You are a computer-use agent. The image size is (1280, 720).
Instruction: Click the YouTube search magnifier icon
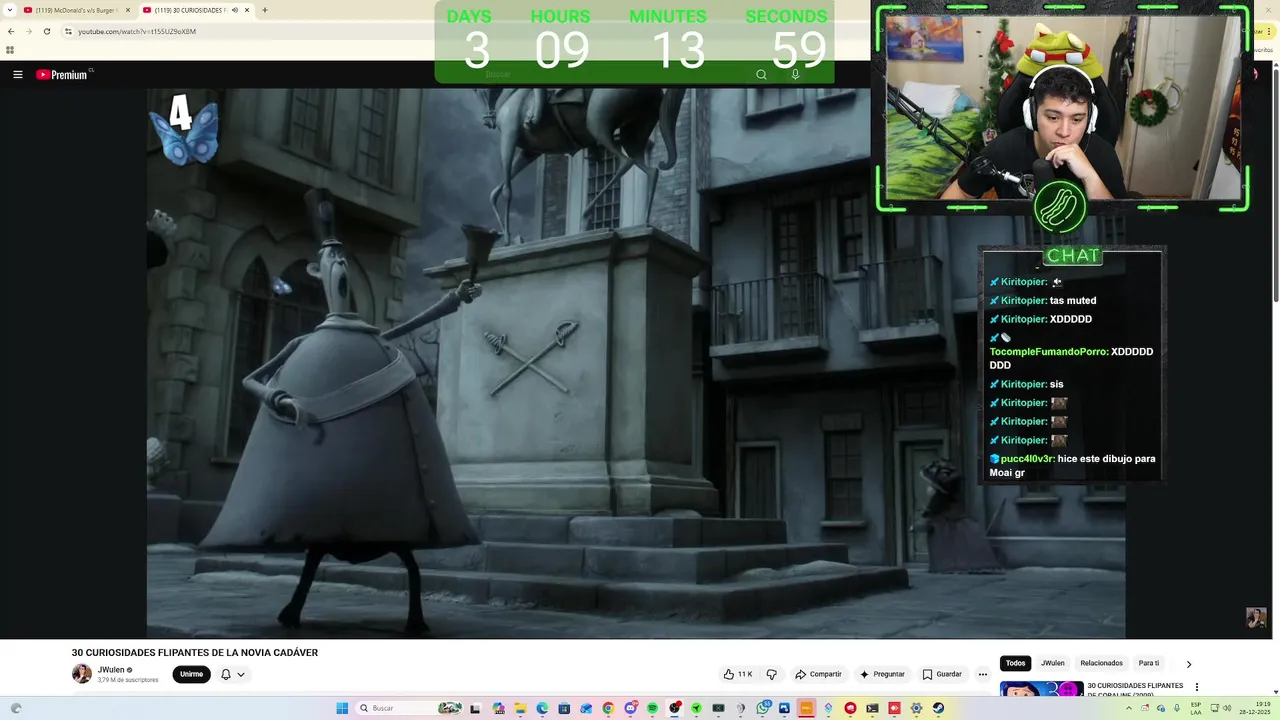(761, 74)
